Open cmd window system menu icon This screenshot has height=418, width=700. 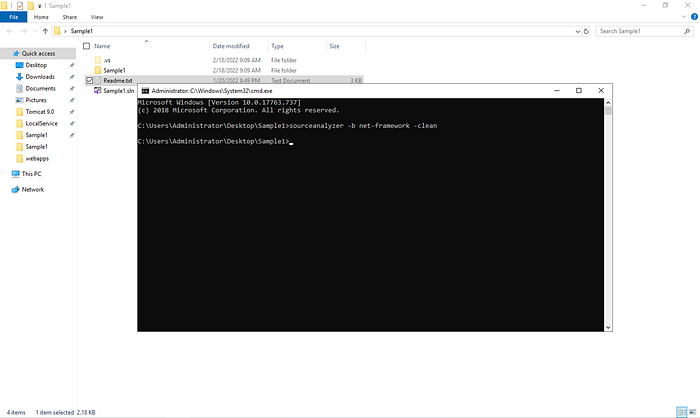(145, 91)
